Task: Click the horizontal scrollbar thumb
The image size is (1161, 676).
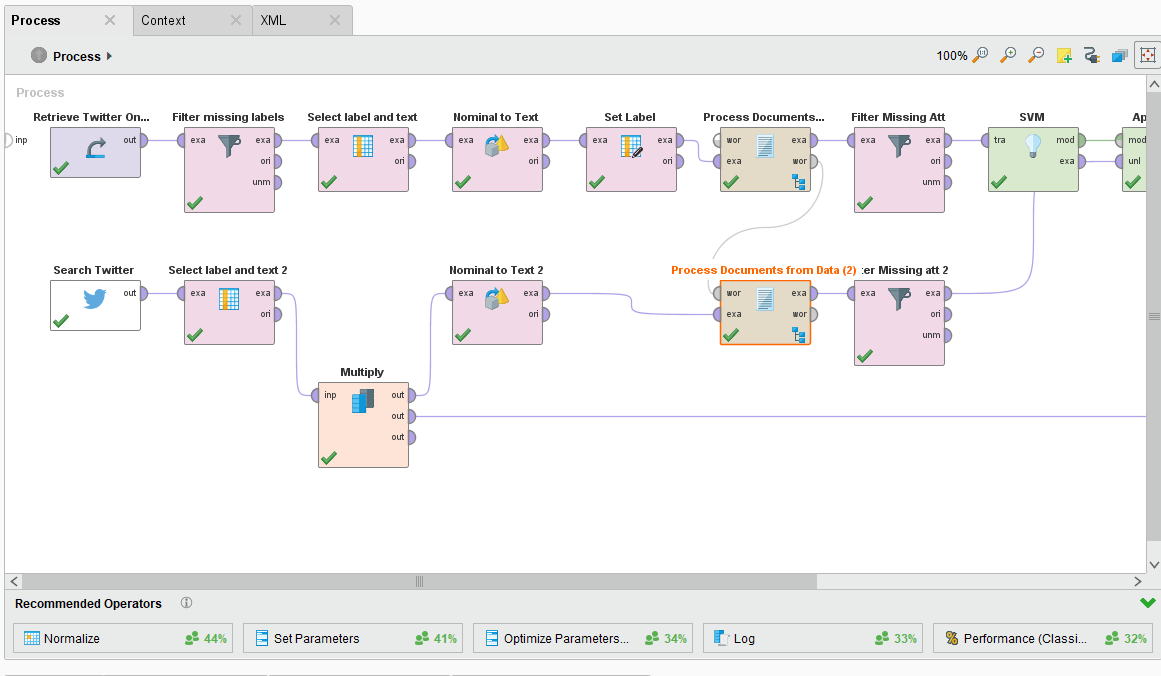Action: click(419, 581)
